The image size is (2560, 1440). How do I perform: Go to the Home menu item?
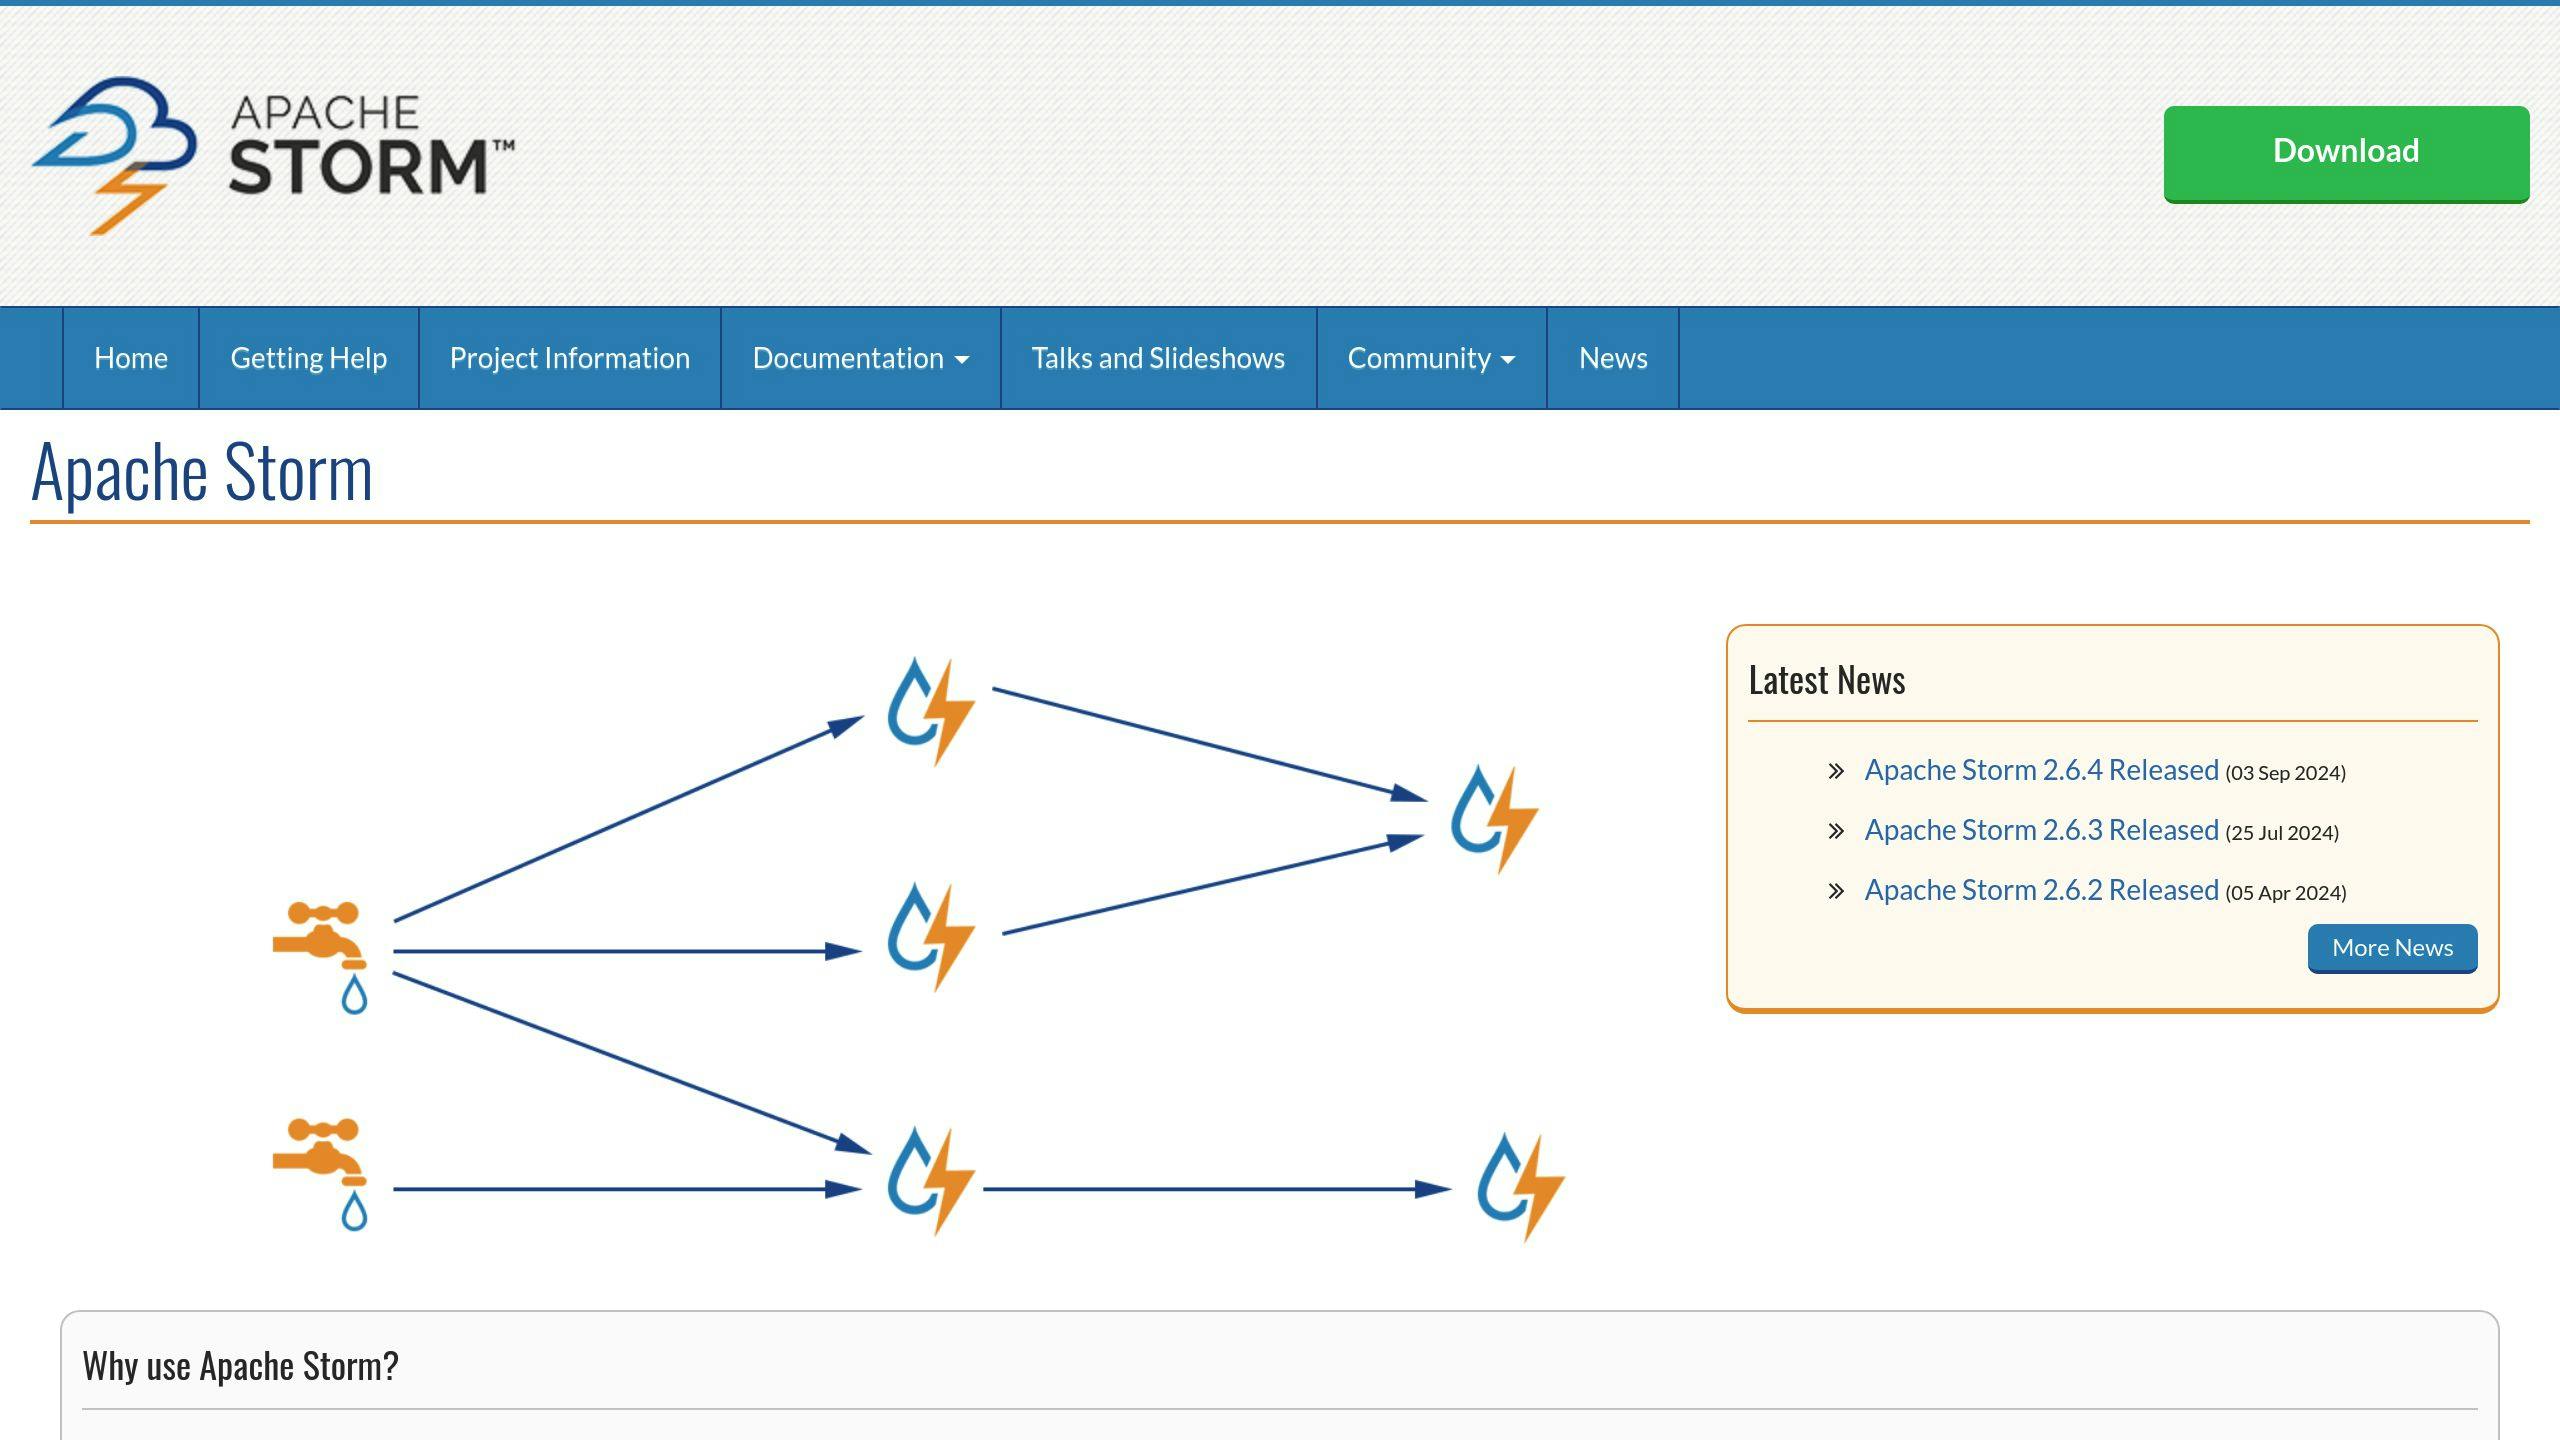(131, 358)
